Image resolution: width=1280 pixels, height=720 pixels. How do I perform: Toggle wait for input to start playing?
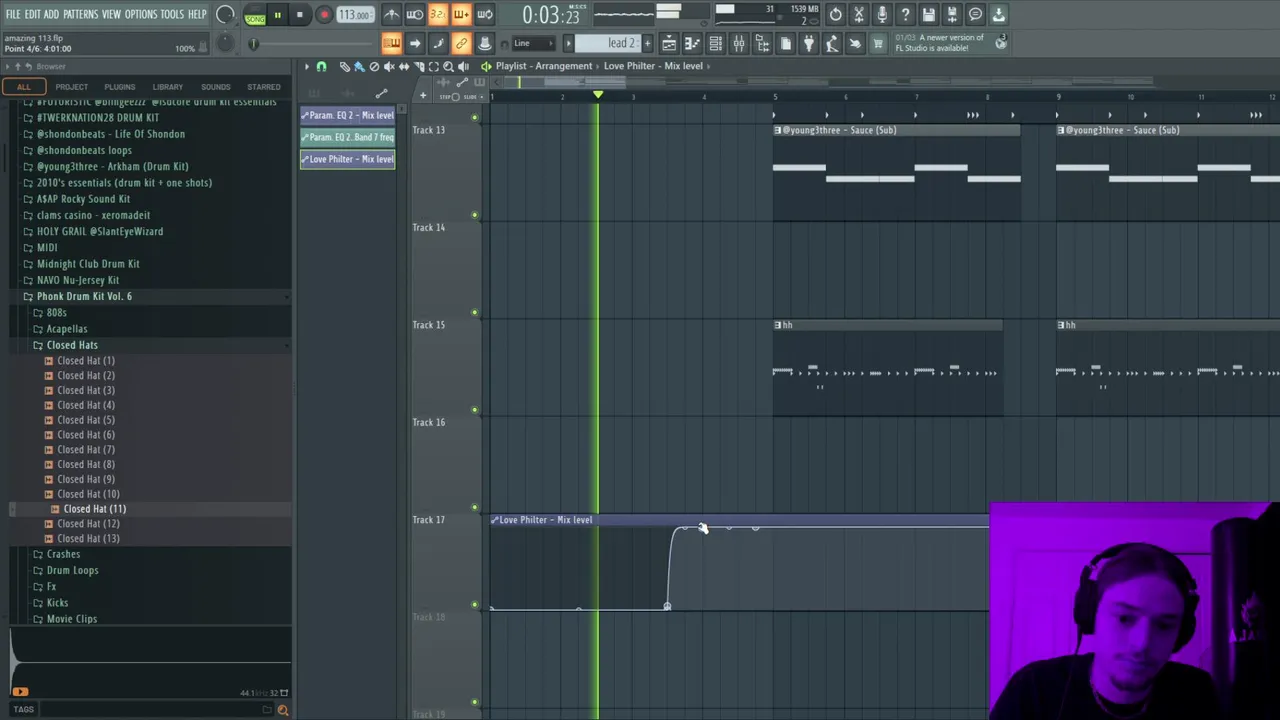point(414,15)
